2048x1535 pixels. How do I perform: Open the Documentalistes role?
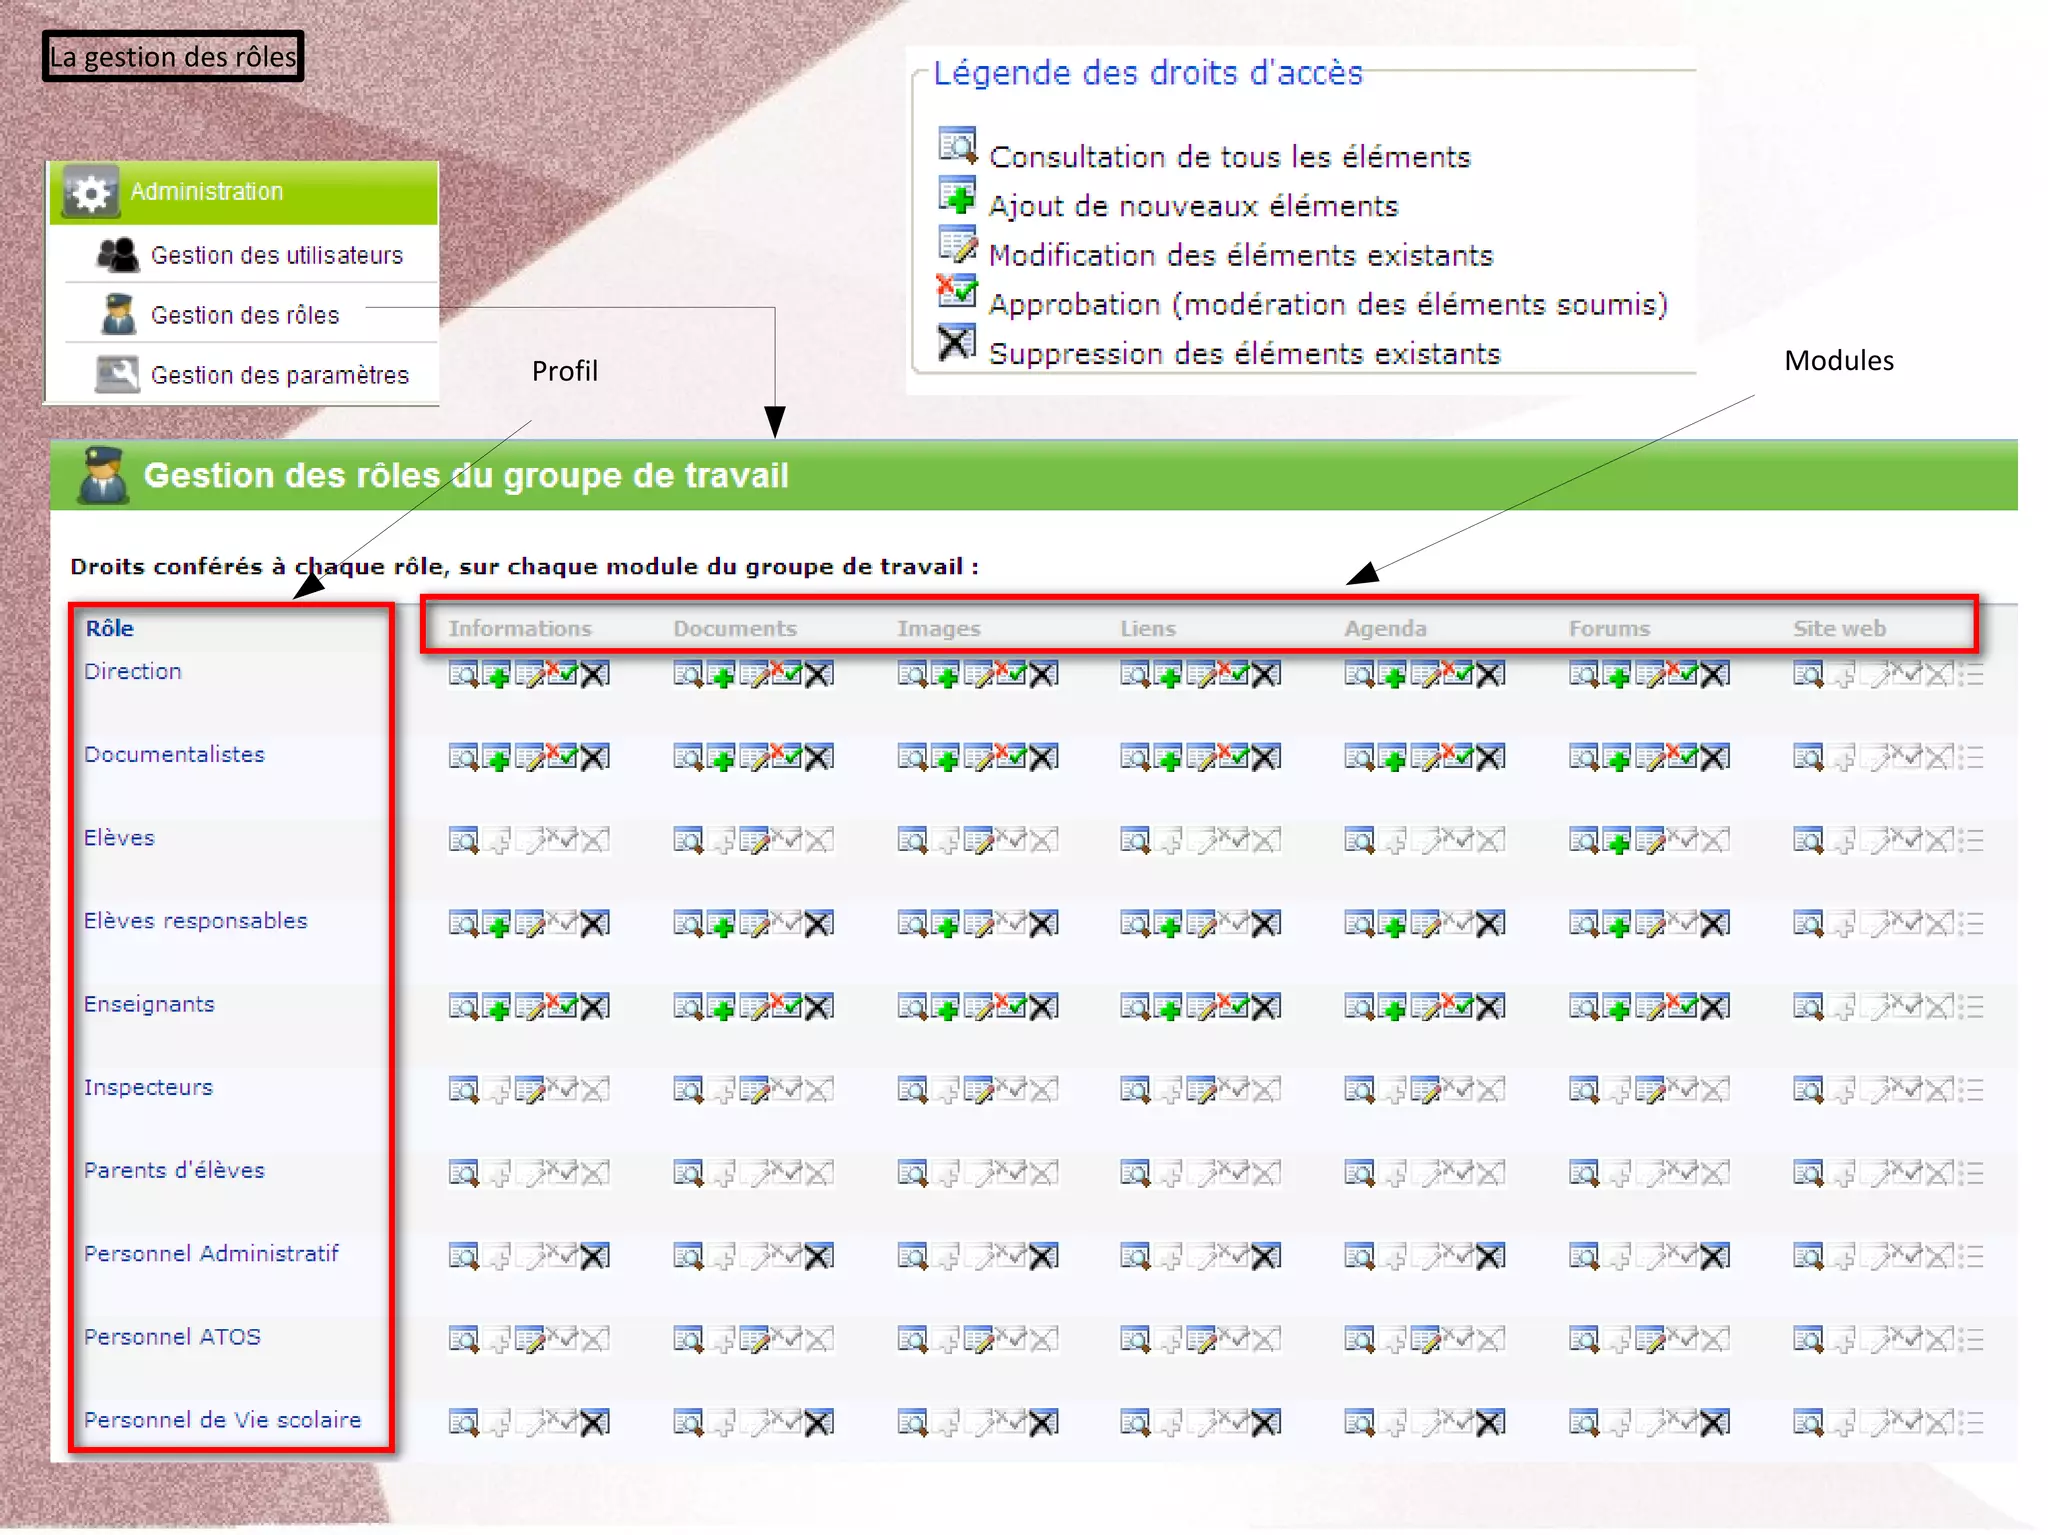pos(174,754)
